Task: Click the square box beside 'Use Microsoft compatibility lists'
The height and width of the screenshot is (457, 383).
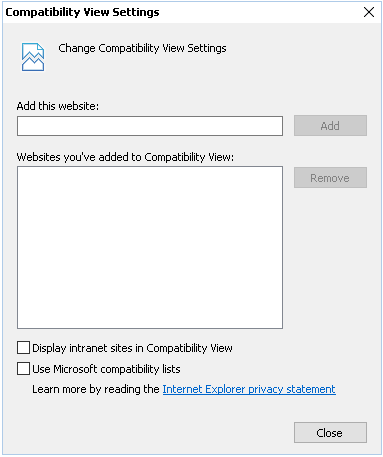Action: (23, 369)
